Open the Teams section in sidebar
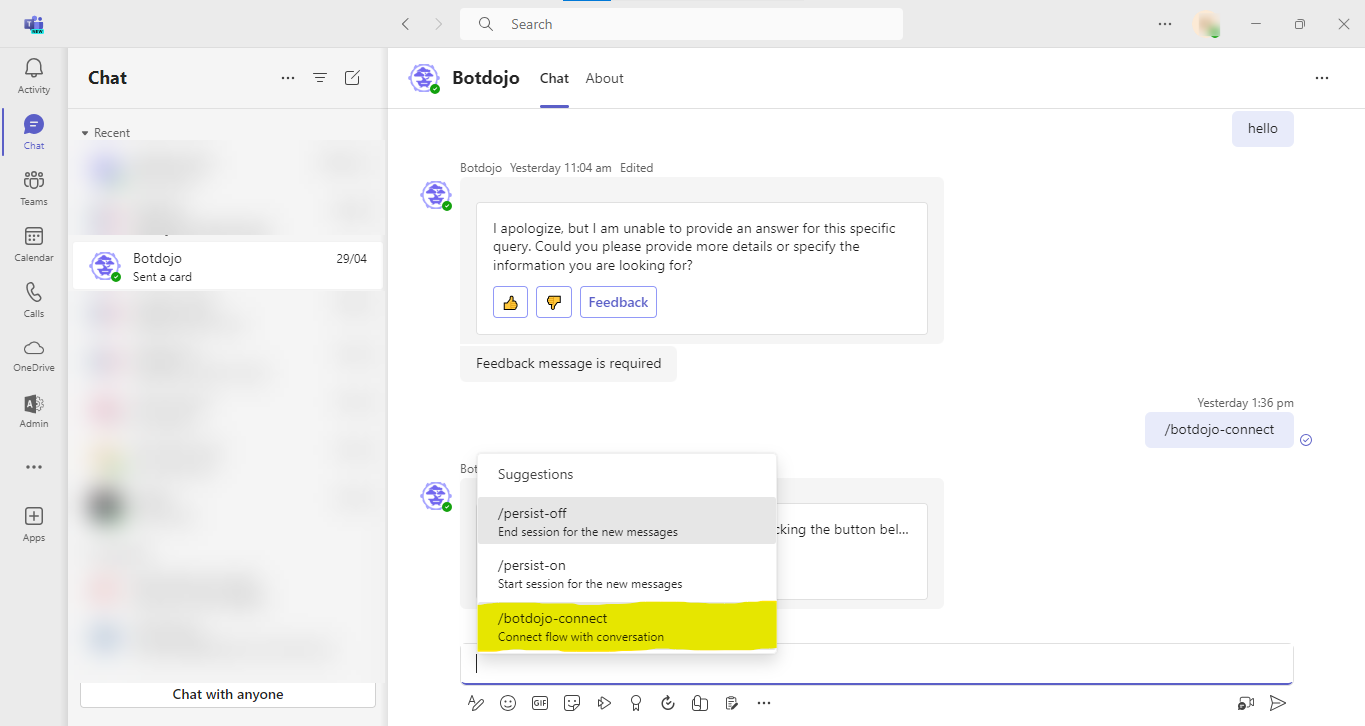The height and width of the screenshot is (726, 1365). (x=34, y=188)
